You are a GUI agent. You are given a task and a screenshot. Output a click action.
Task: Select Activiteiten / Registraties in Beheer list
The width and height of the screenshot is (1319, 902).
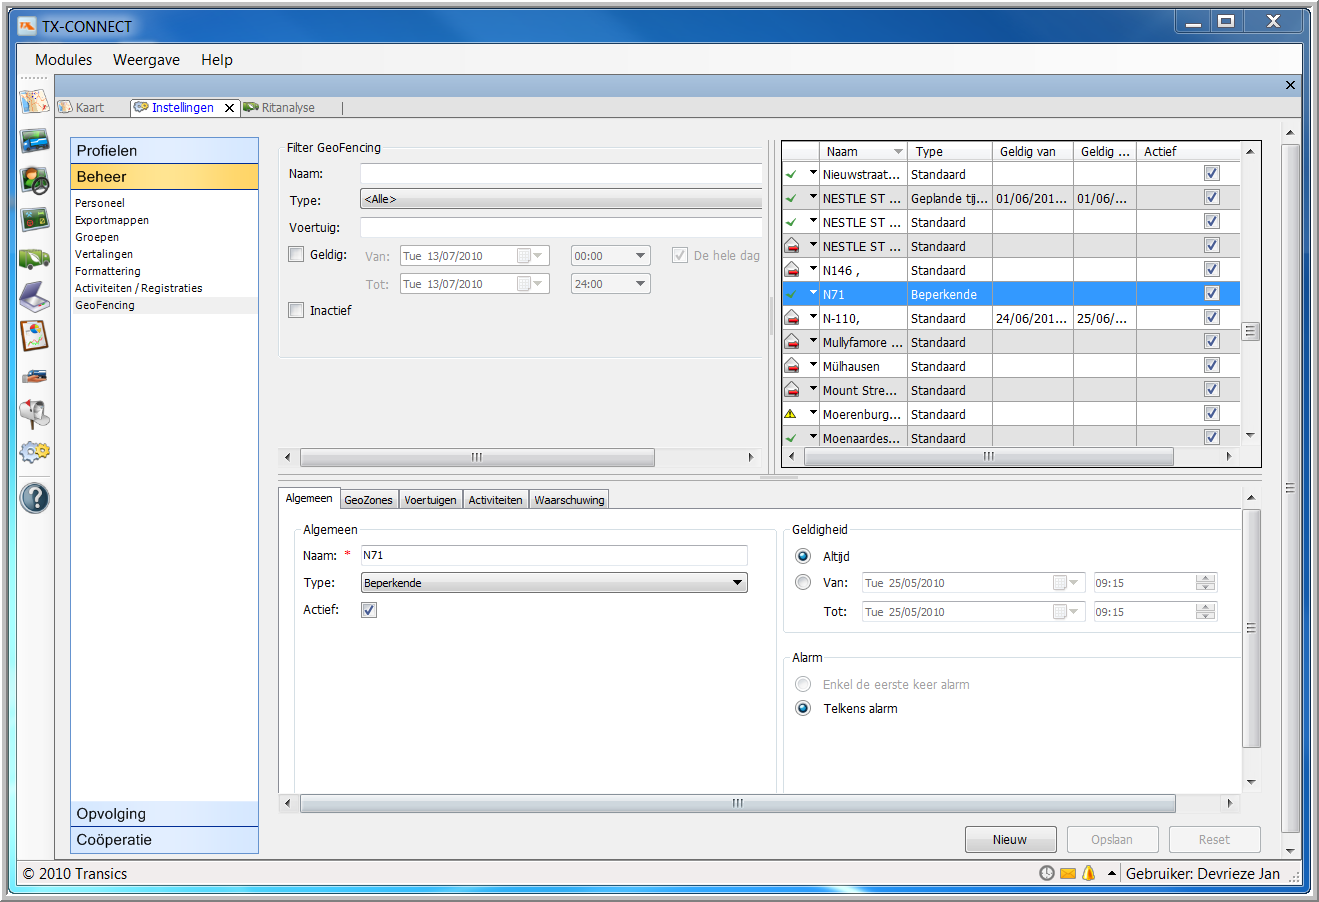click(138, 288)
